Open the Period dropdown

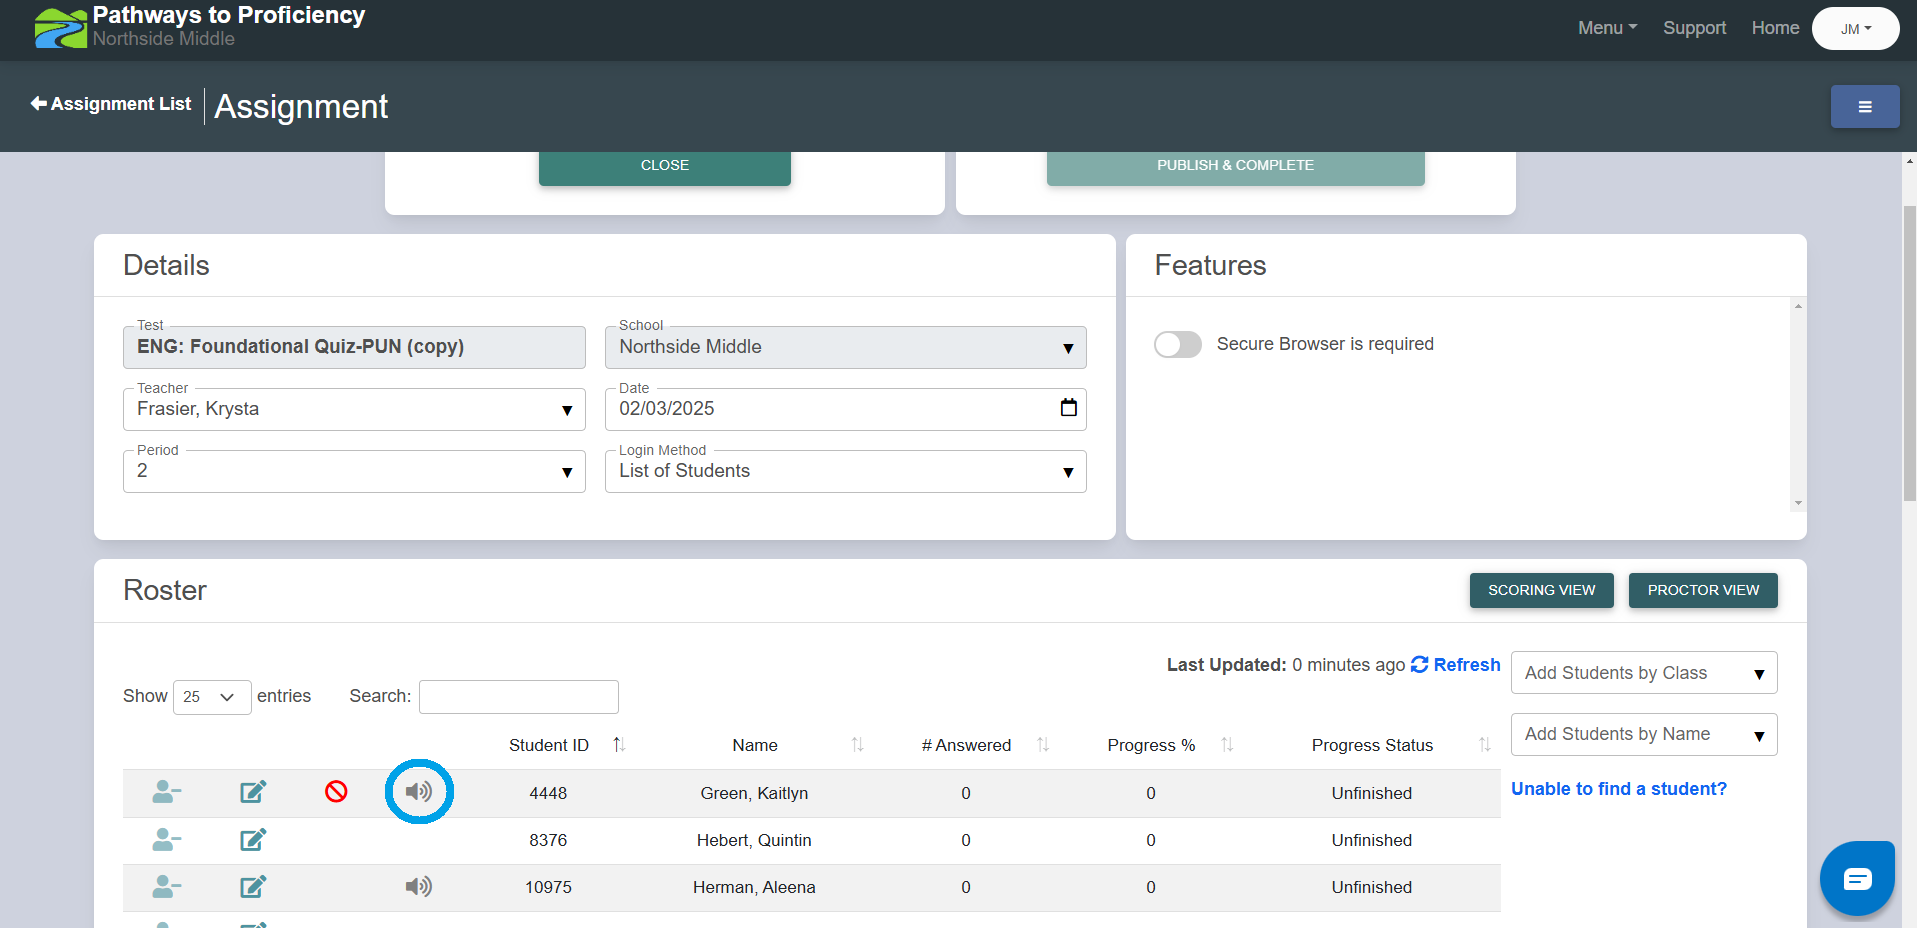coord(354,471)
